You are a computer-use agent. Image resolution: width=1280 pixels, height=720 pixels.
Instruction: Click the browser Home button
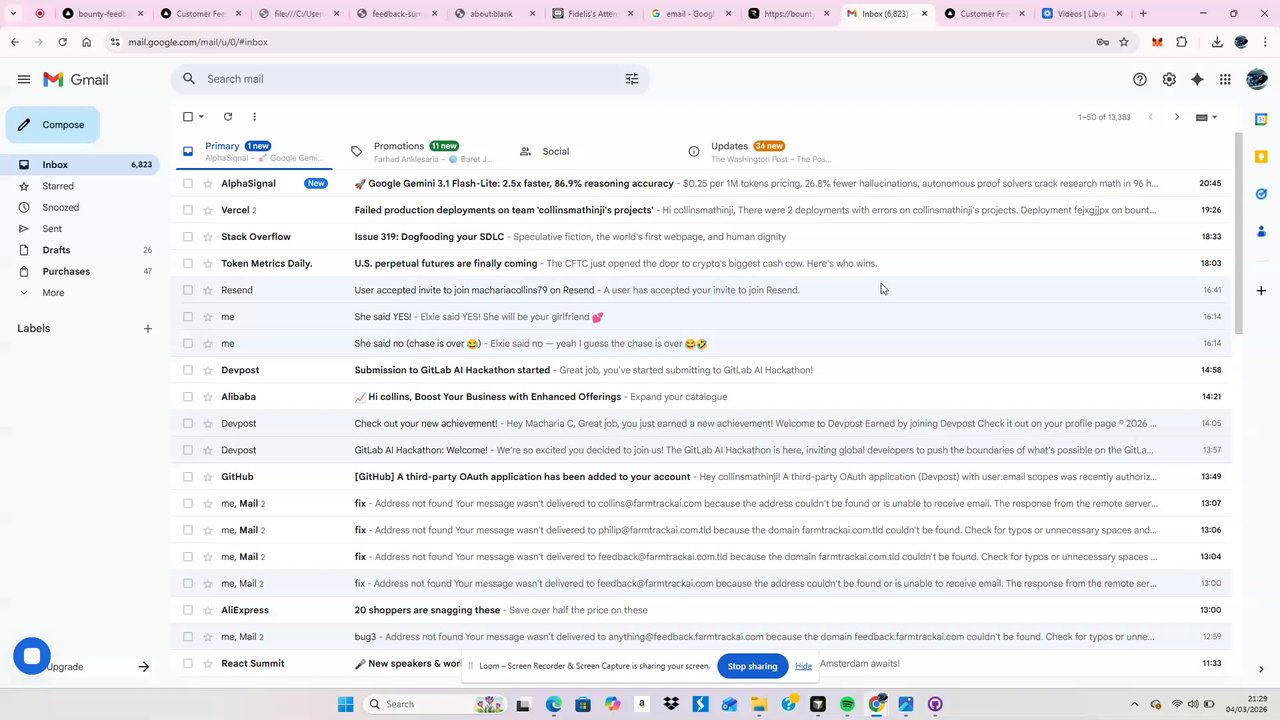(x=87, y=42)
